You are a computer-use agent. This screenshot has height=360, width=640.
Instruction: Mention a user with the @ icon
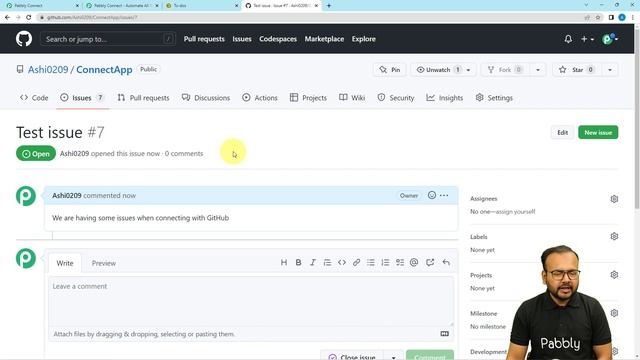point(414,262)
